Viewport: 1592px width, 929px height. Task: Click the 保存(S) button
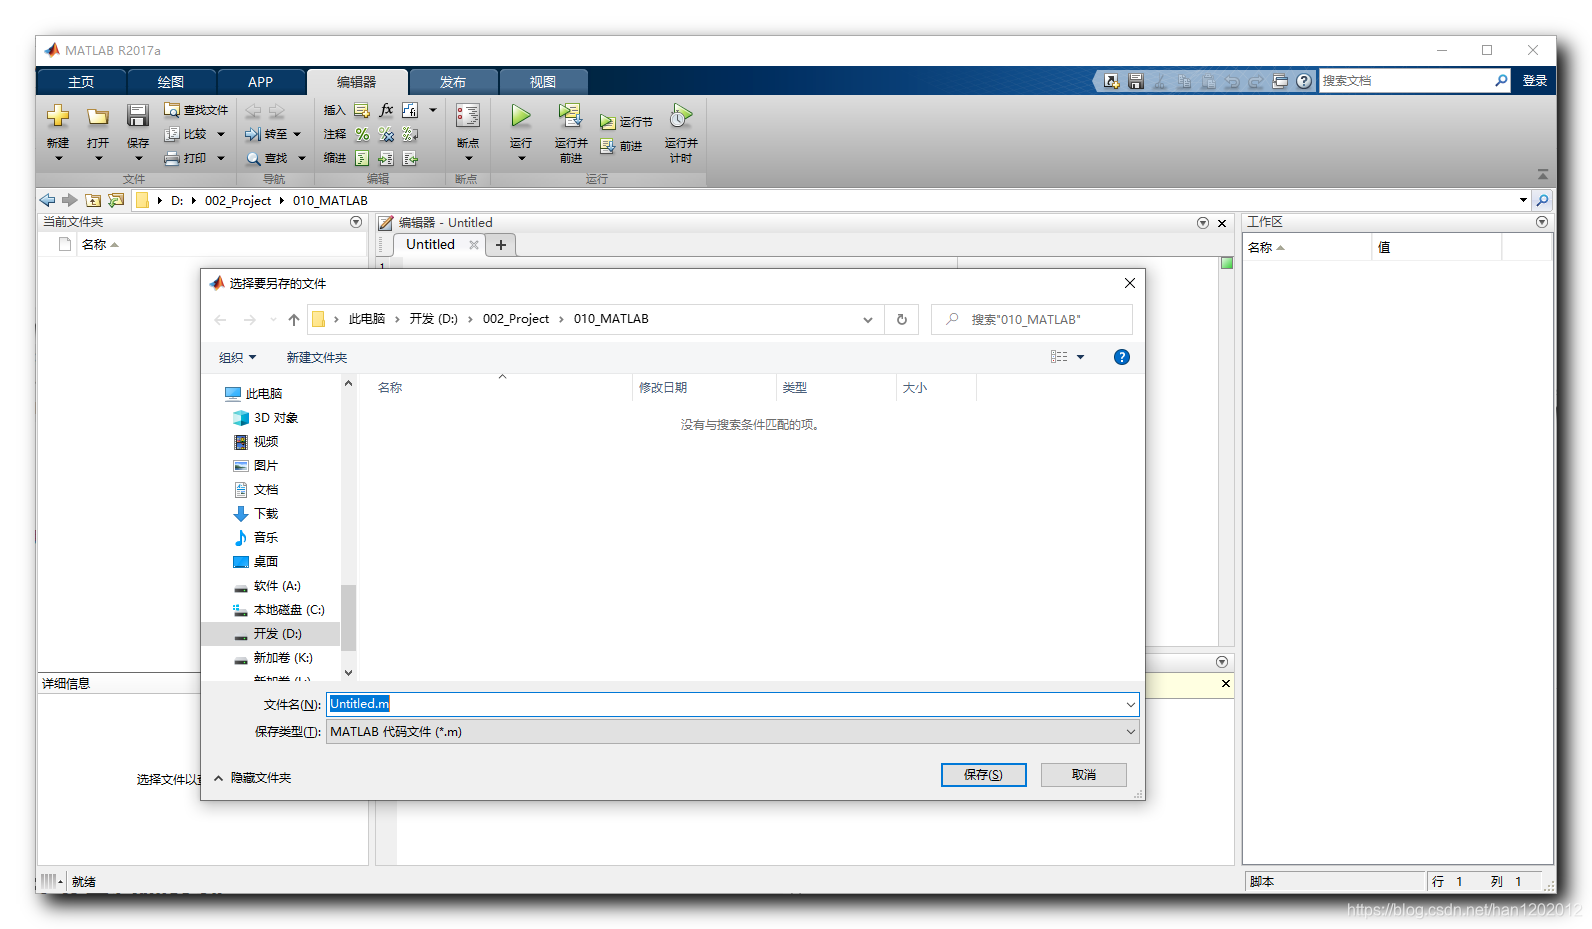983,775
